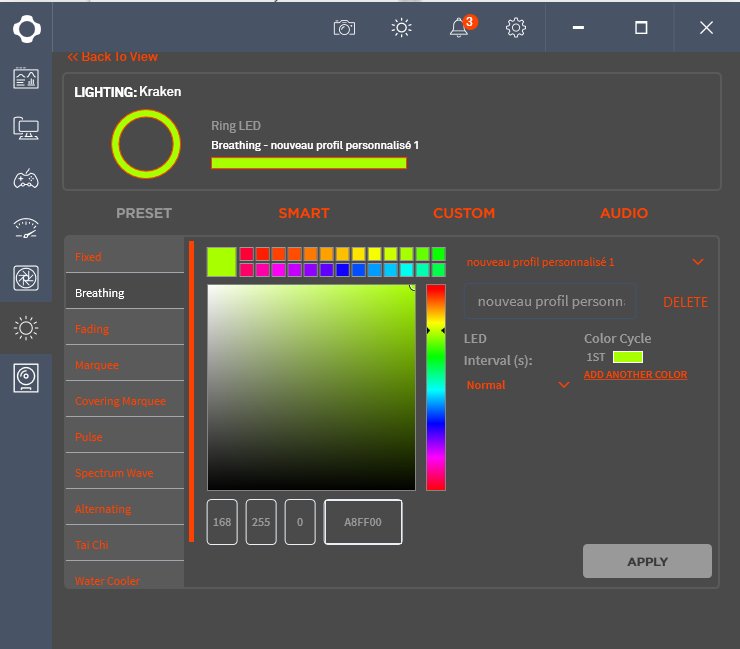Click the hex code field A8FF00
This screenshot has width=740, height=649.
(x=363, y=522)
